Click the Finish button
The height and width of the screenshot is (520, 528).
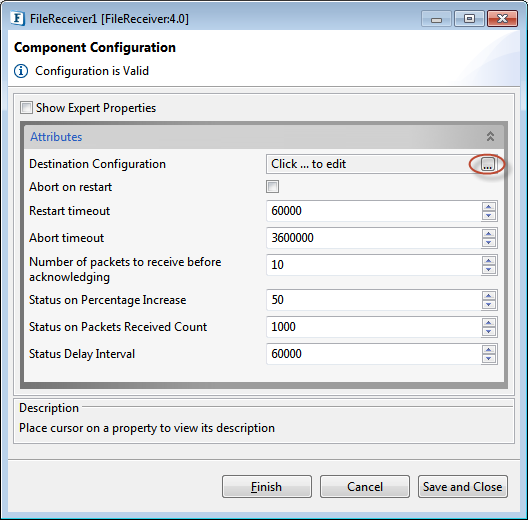pos(267,487)
